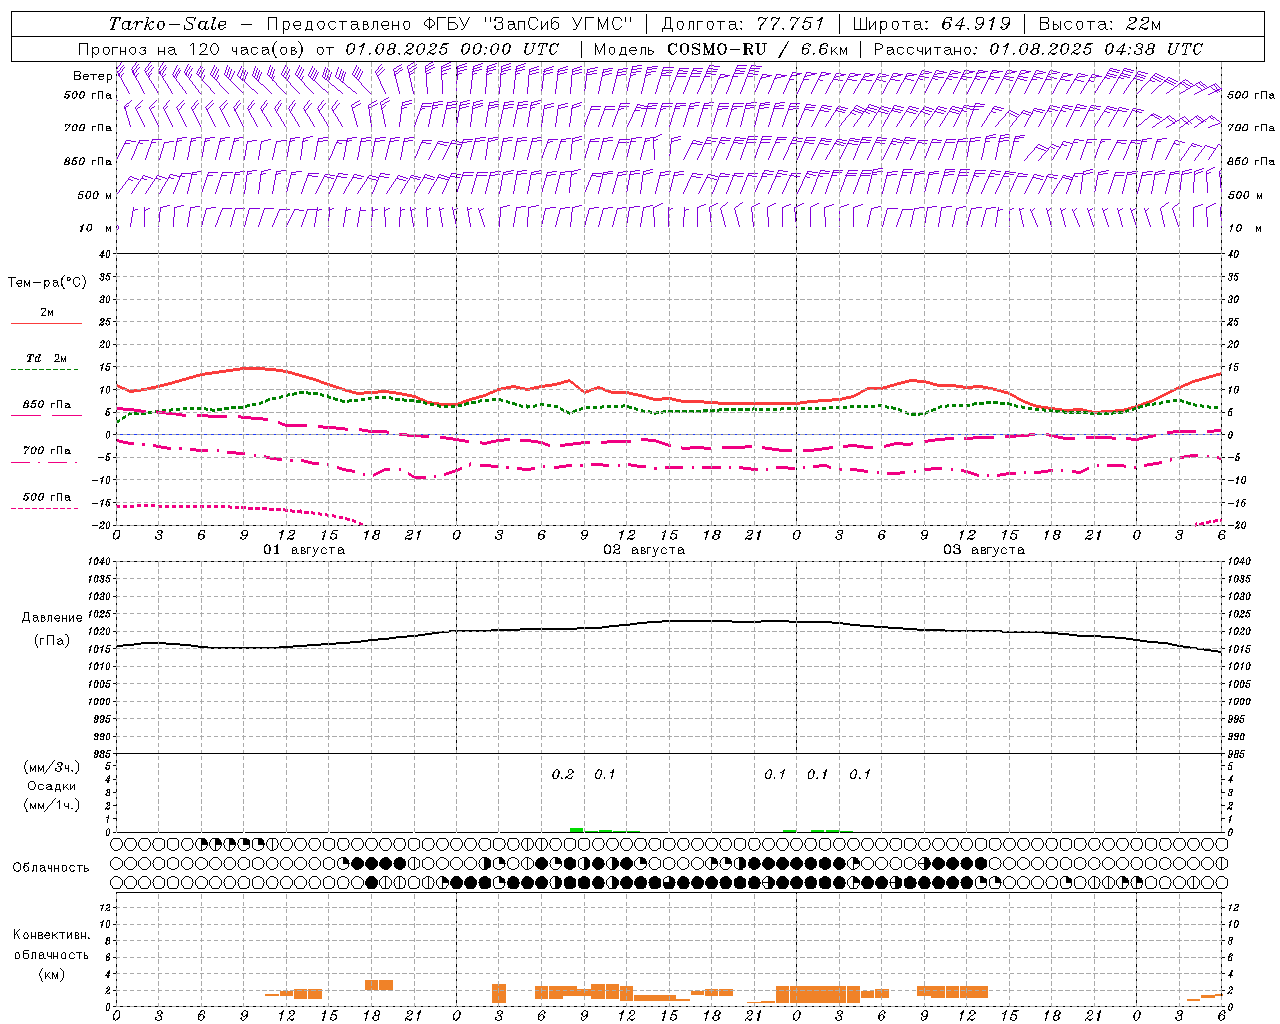Select 'Прогноз на 120 часа(ов)' forecast start text
The height and width of the screenshot is (1024, 1280).
pos(192,49)
